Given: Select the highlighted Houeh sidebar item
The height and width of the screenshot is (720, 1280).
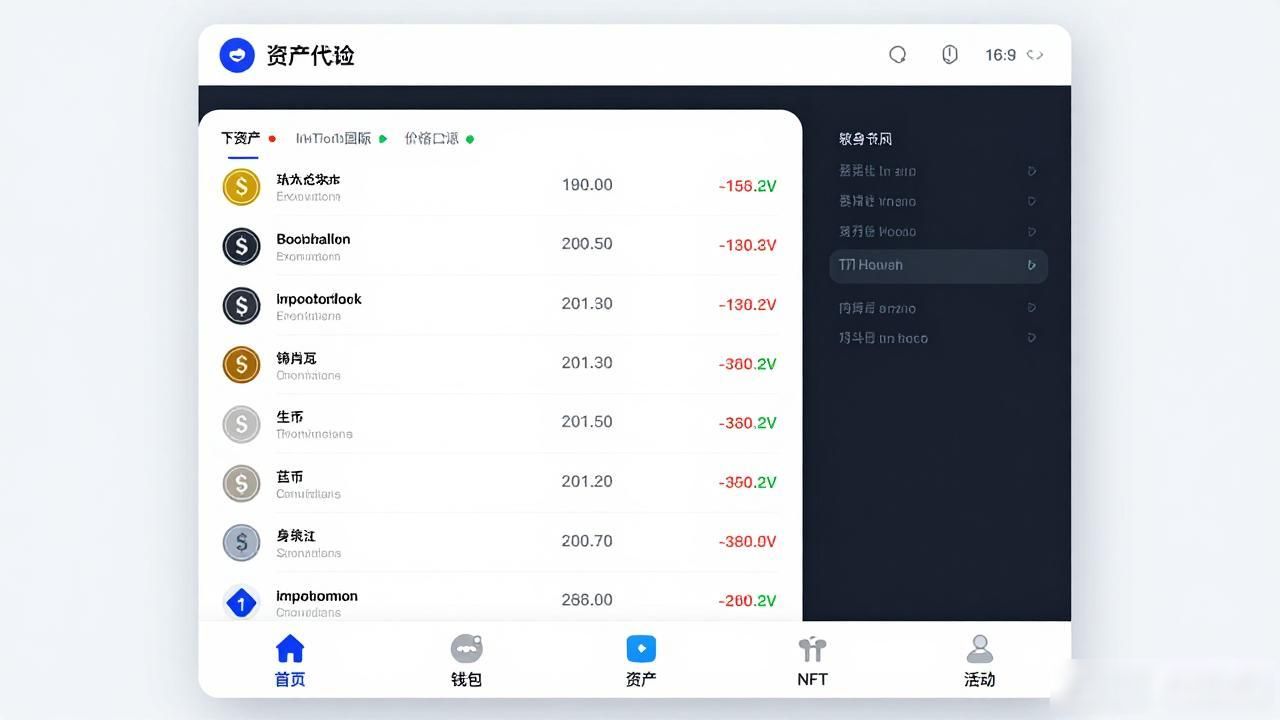Looking at the screenshot, I should pos(939,266).
